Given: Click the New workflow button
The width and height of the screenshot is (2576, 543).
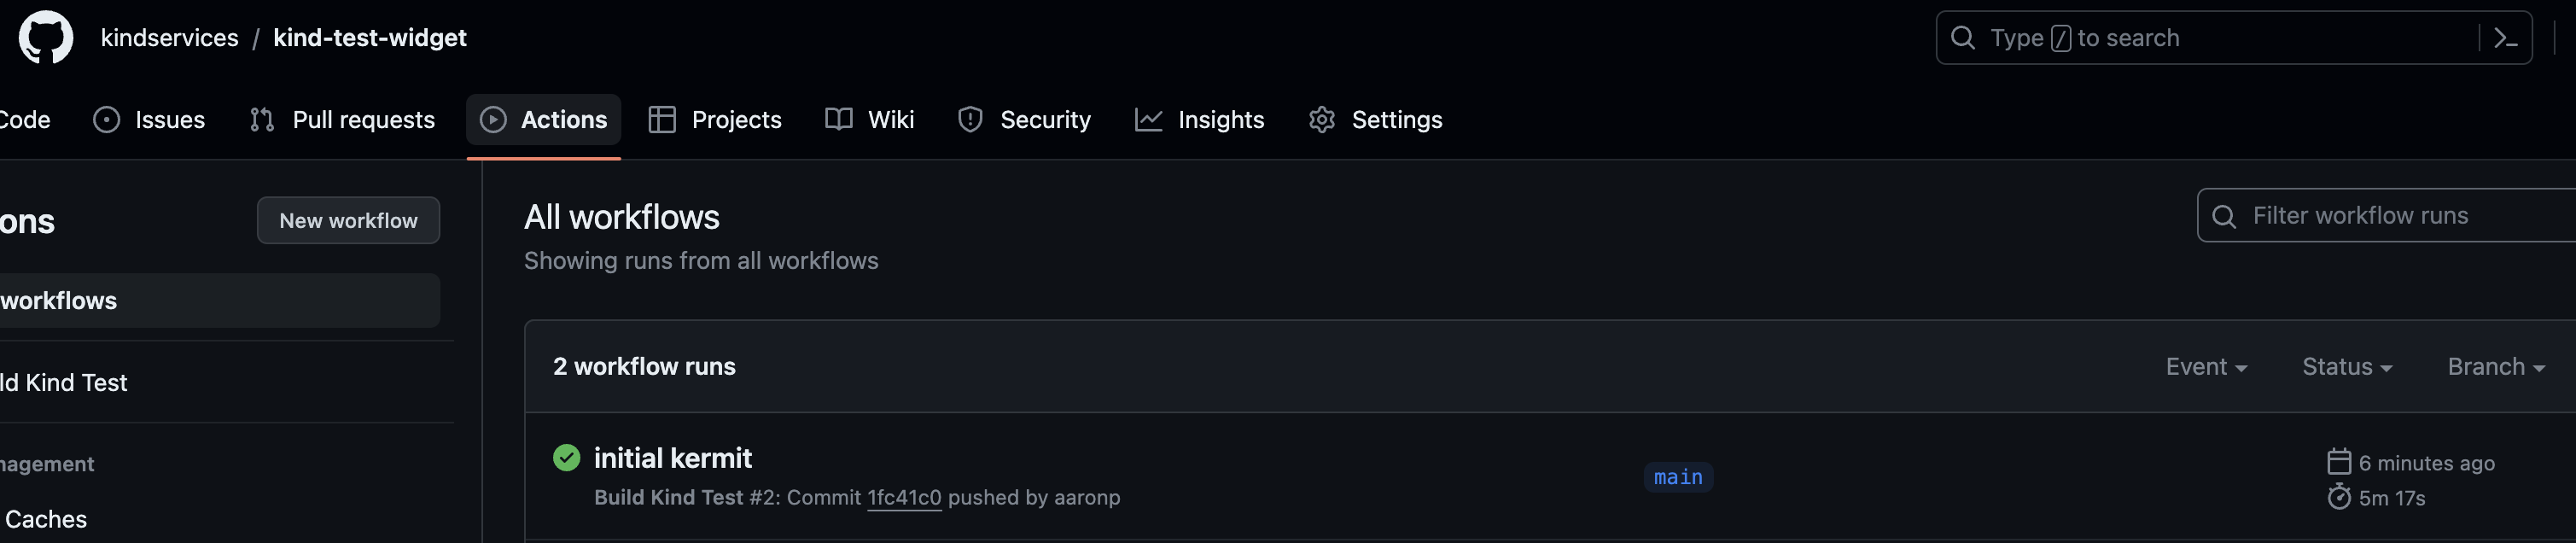Looking at the screenshot, I should pyautogui.click(x=348, y=221).
